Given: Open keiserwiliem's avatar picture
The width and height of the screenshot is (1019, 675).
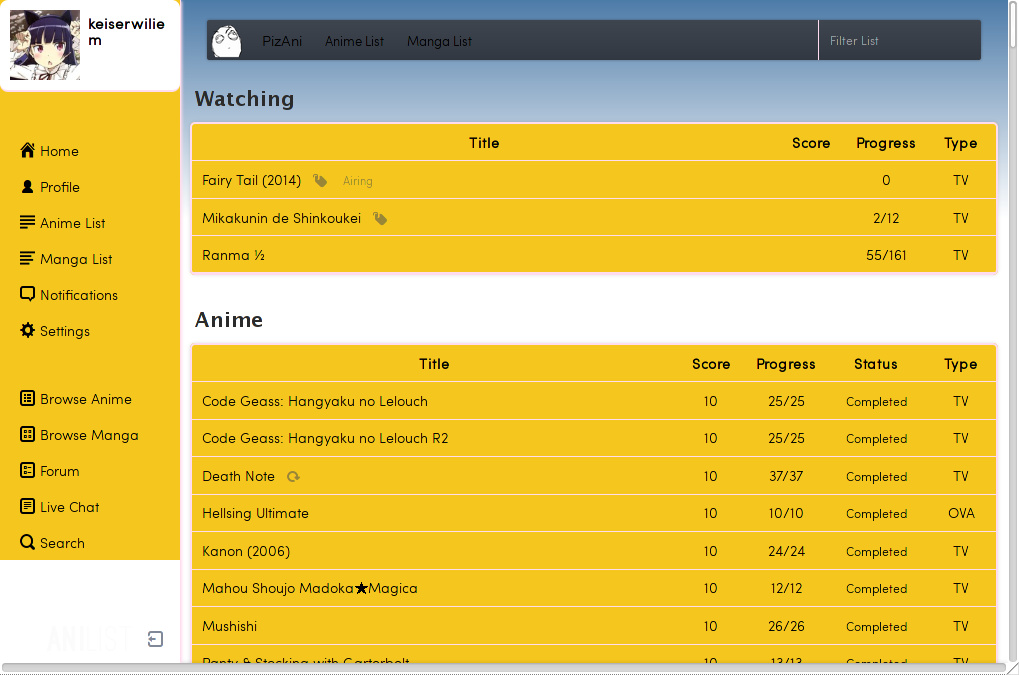Looking at the screenshot, I should (x=45, y=45).
